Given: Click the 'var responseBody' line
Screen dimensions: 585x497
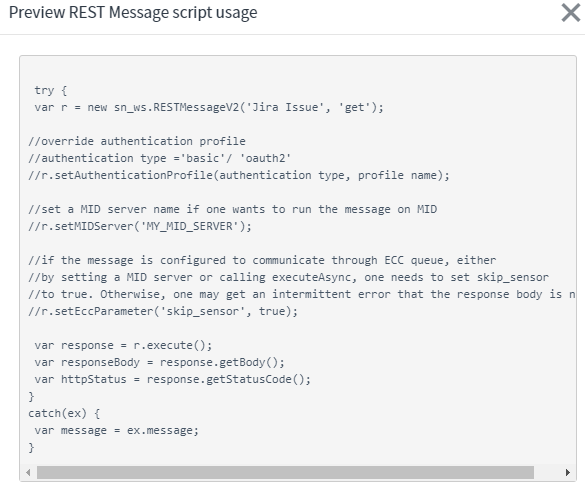Looking at the screenshot, I should point(160,362).
